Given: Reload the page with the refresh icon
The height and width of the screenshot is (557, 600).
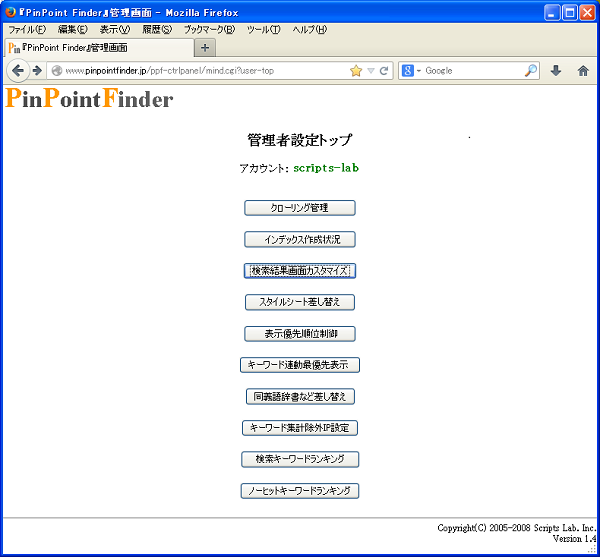Looking at the screenshot, I should pyautogui.click(x=384, y=71).
